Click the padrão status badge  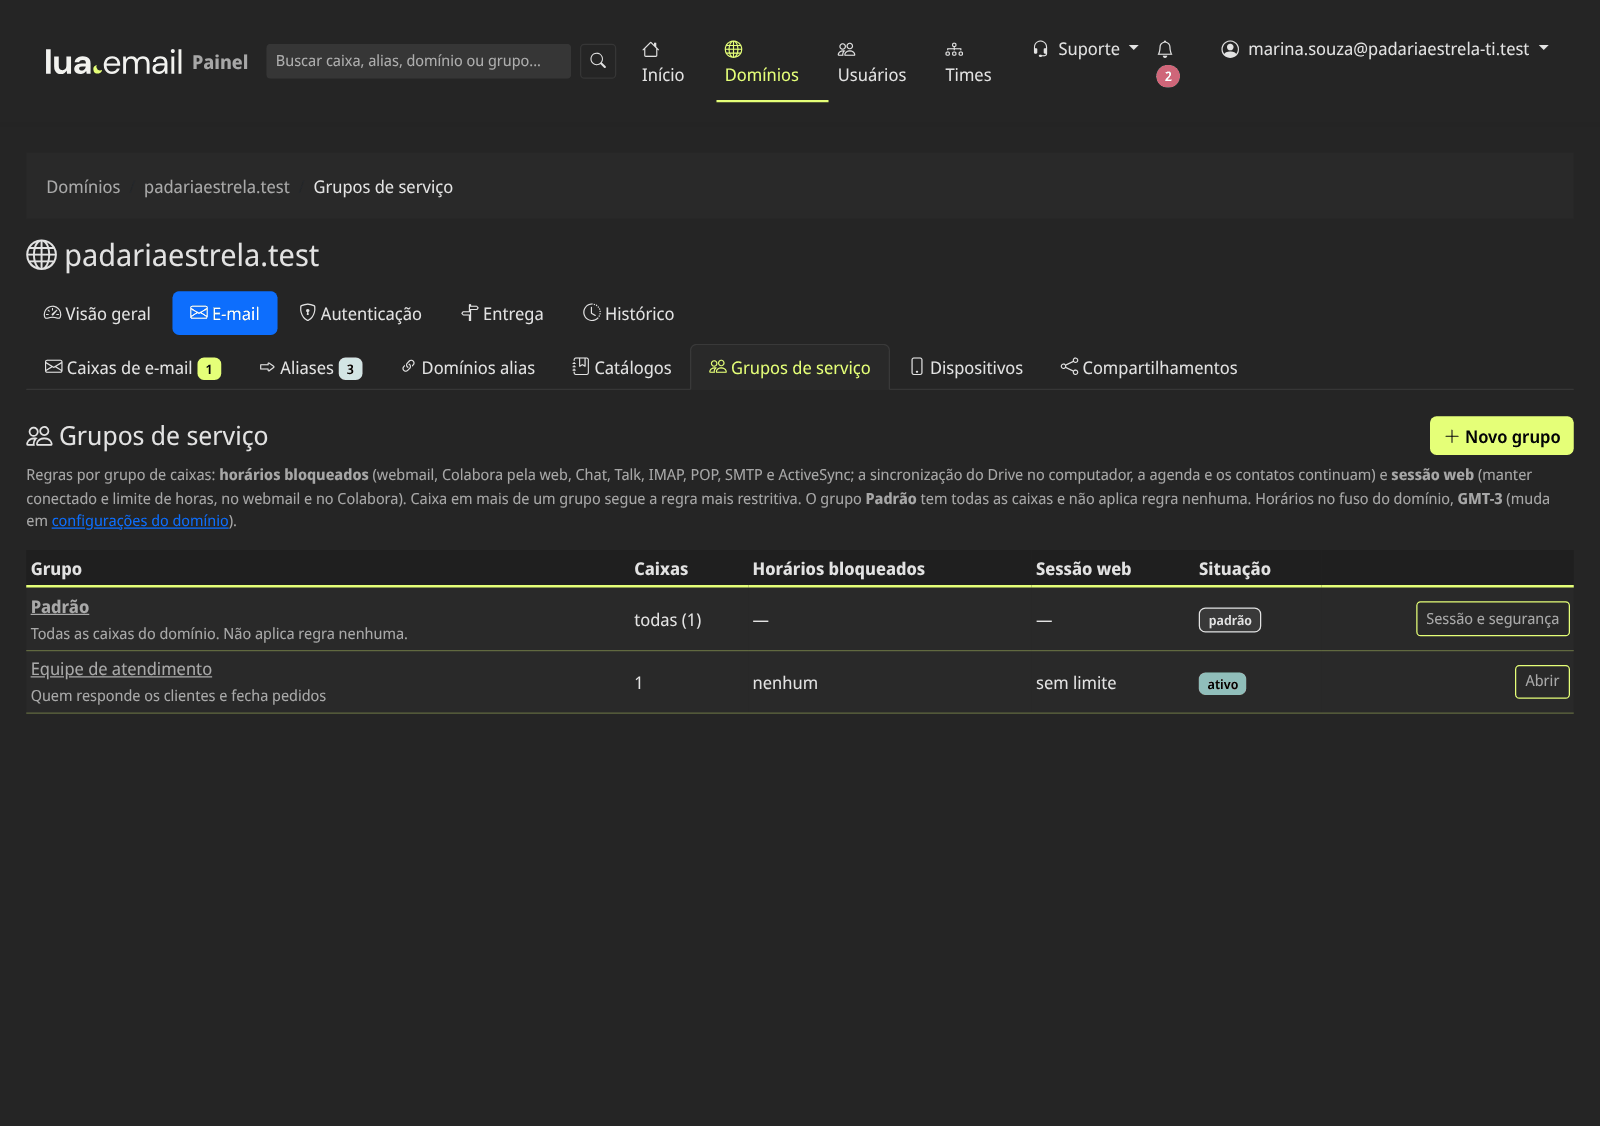click(1230, 620)
